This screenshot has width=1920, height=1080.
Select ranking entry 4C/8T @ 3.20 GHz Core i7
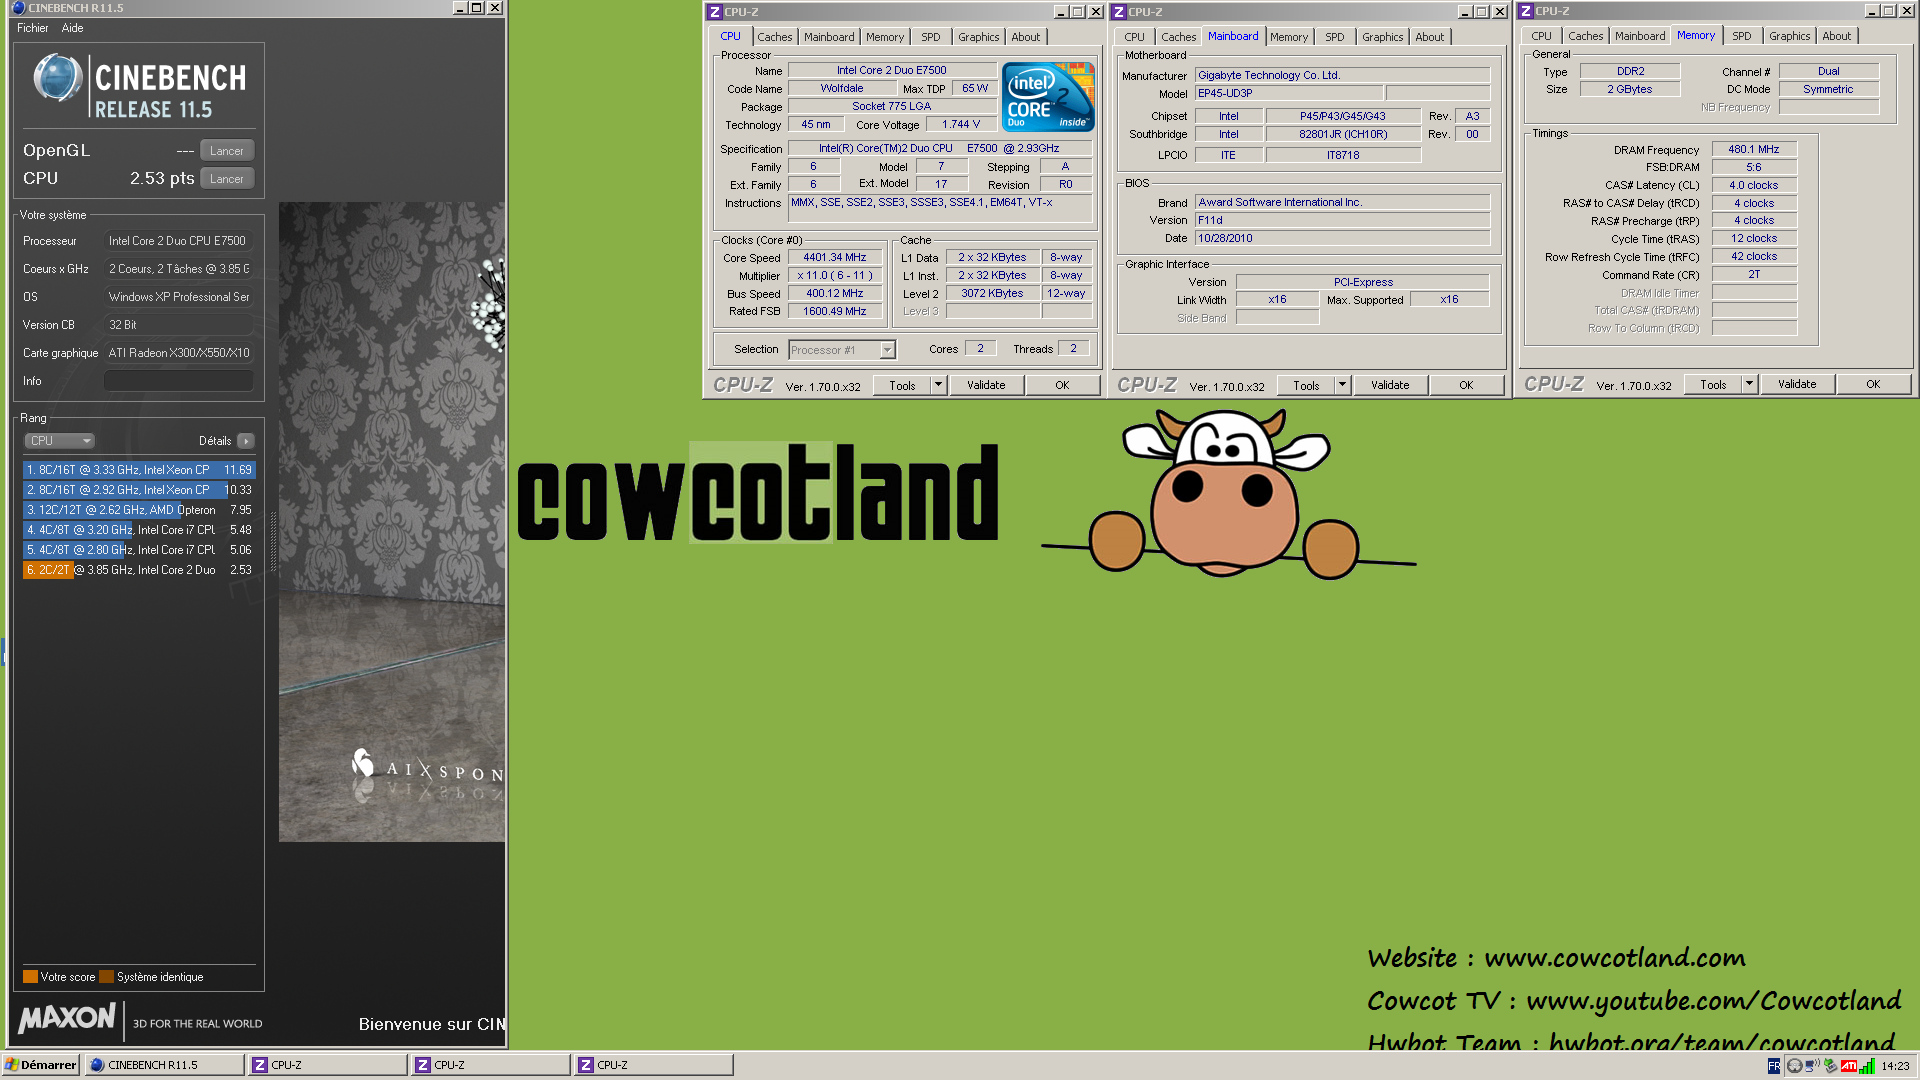(139, 530)
